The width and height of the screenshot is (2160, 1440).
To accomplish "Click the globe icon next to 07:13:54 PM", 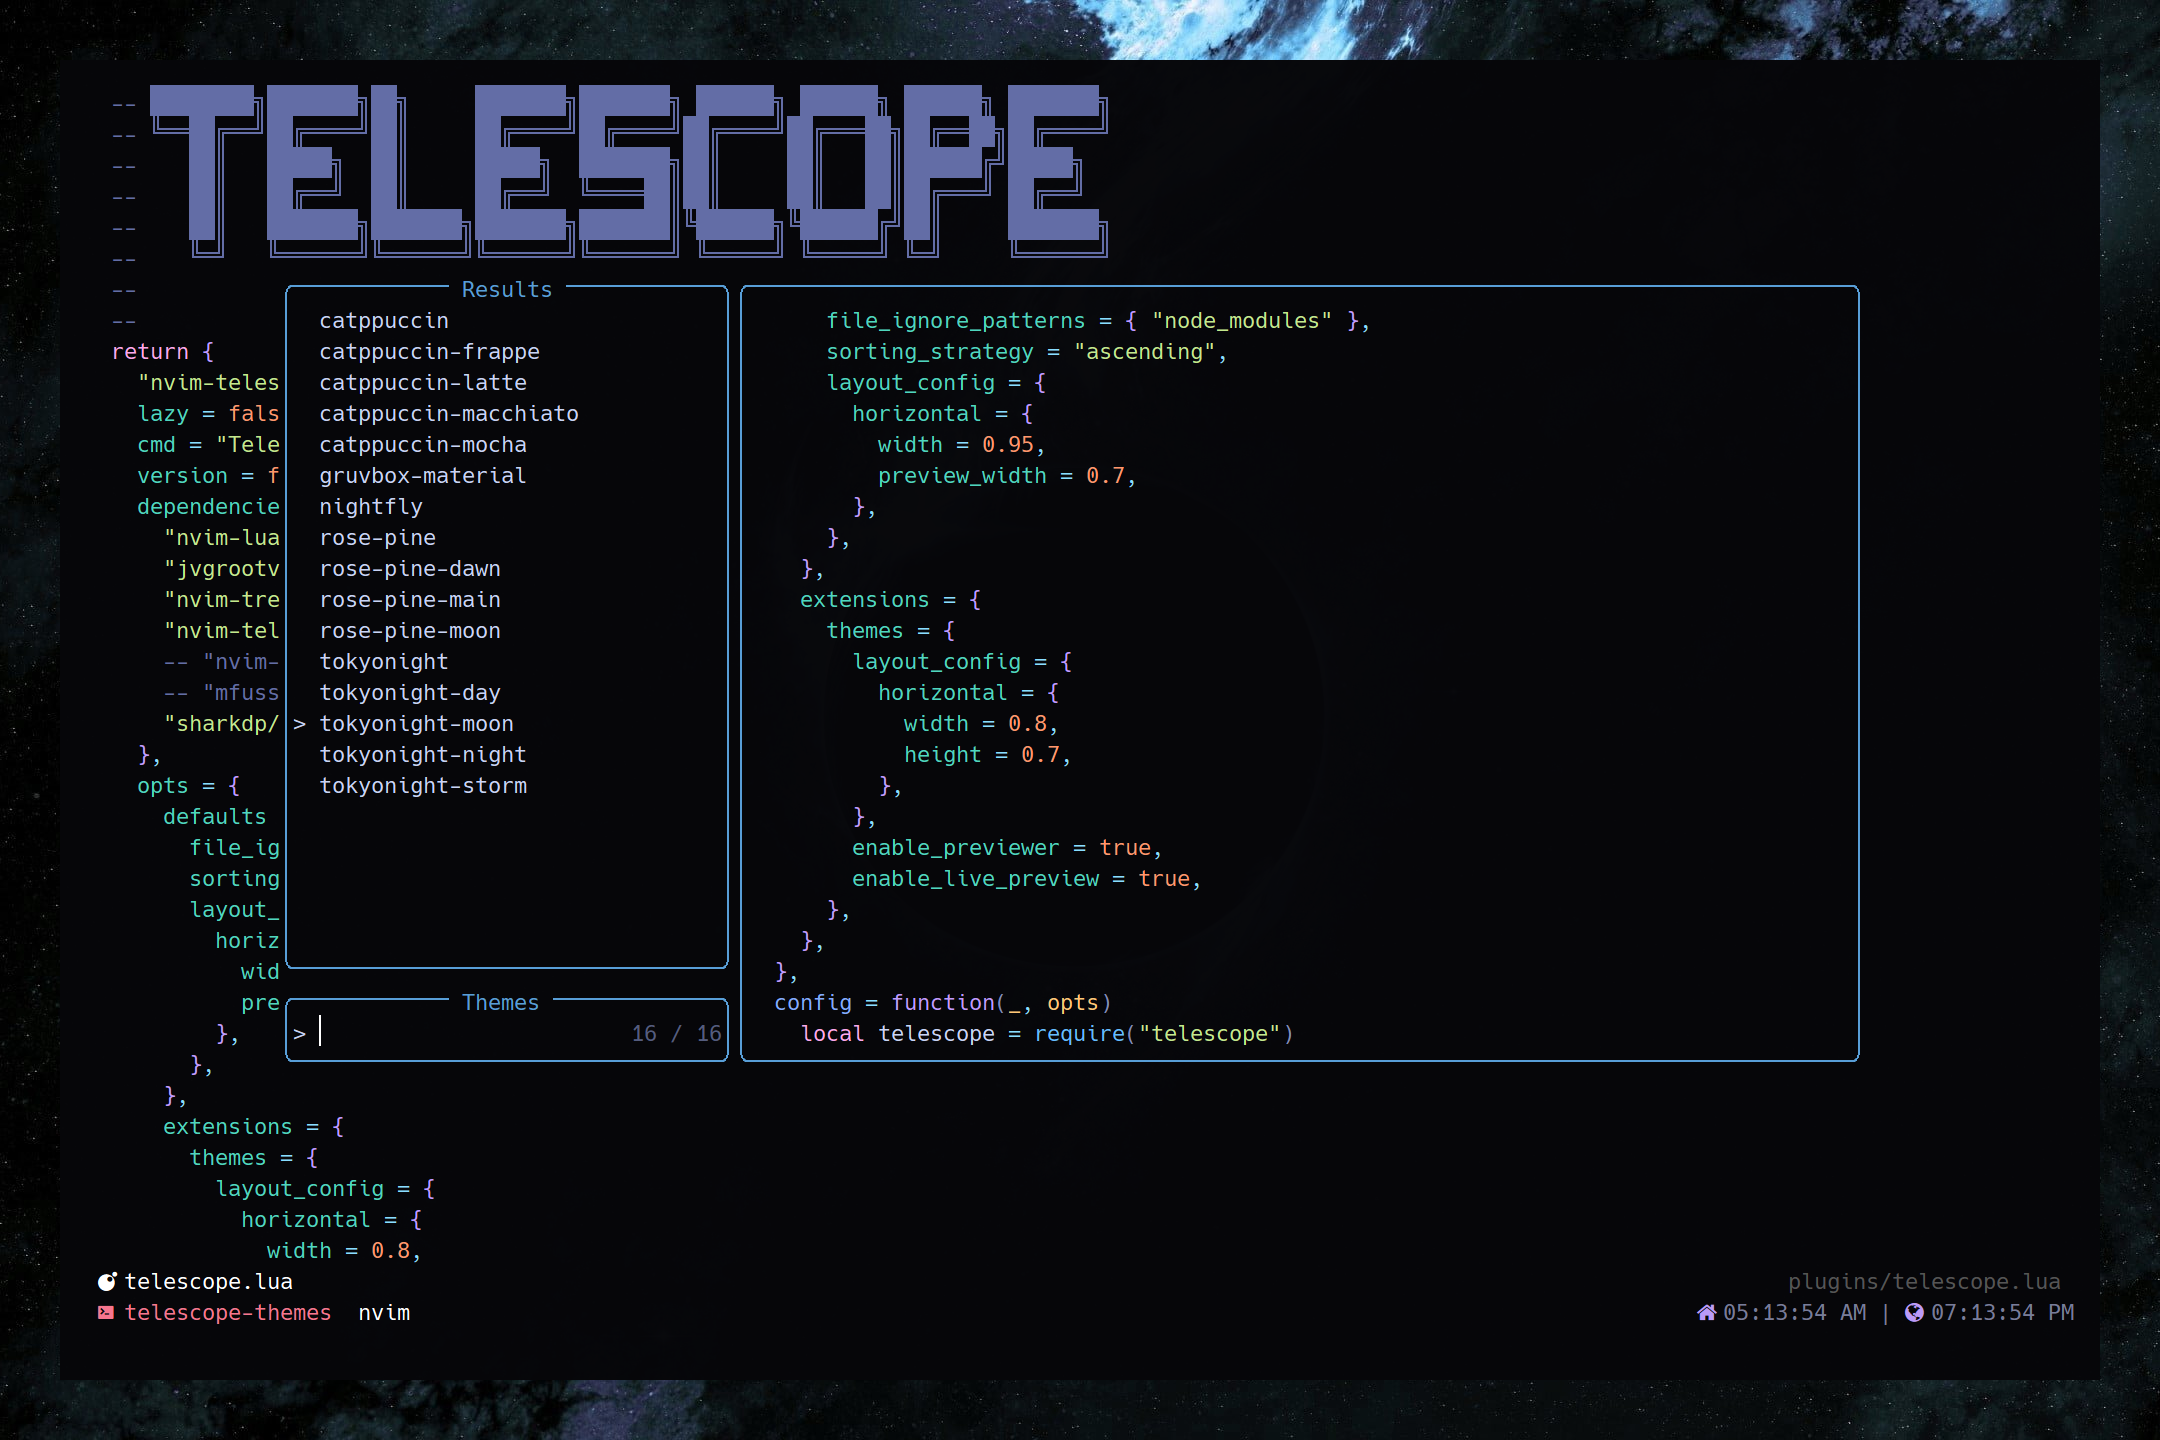I will pos(1914,1313).
